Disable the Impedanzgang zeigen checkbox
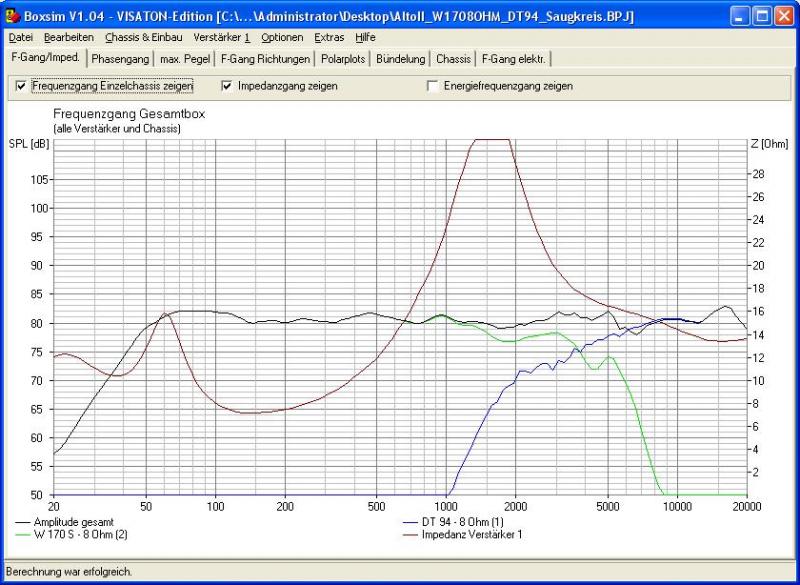Screen dimensions: 800x585 click(227, 86)
